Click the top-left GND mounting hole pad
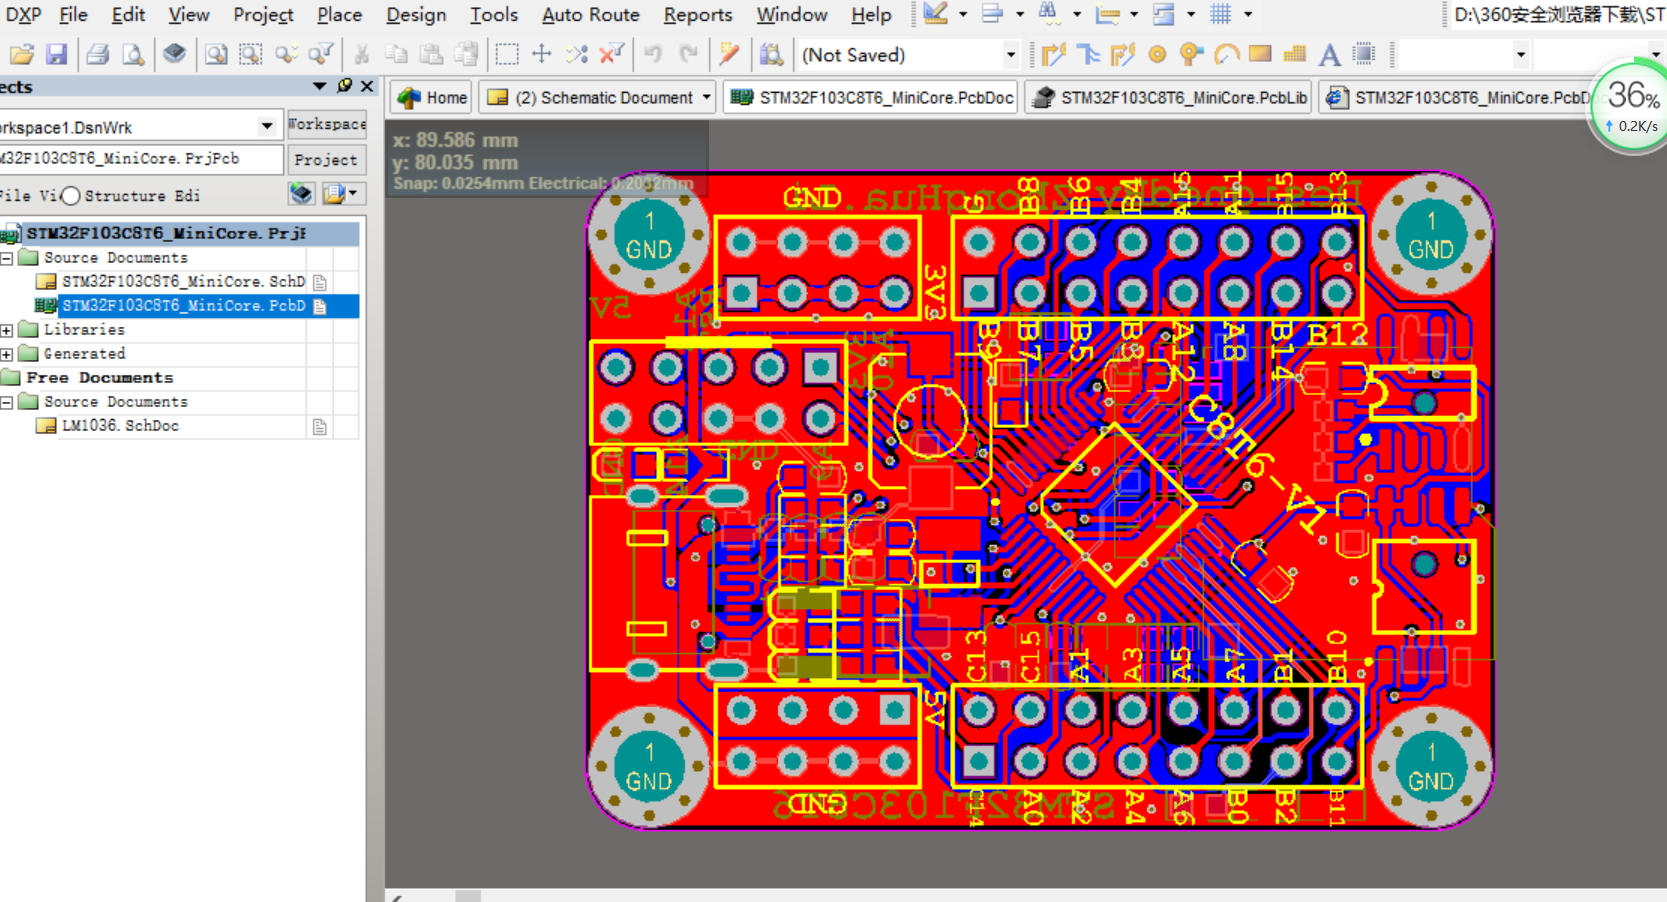The height and width of the screenshot is (902, 1667). coord(649,236)
